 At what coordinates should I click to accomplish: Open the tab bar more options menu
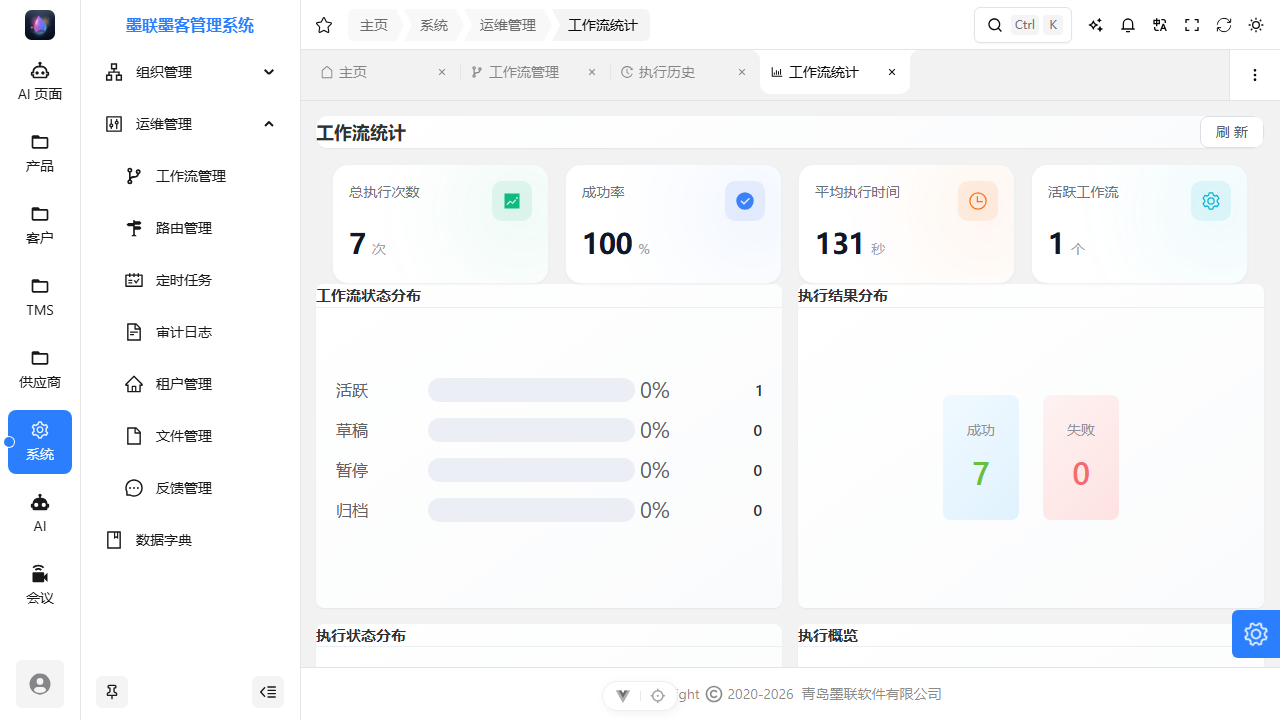(x=1255, y=75)
